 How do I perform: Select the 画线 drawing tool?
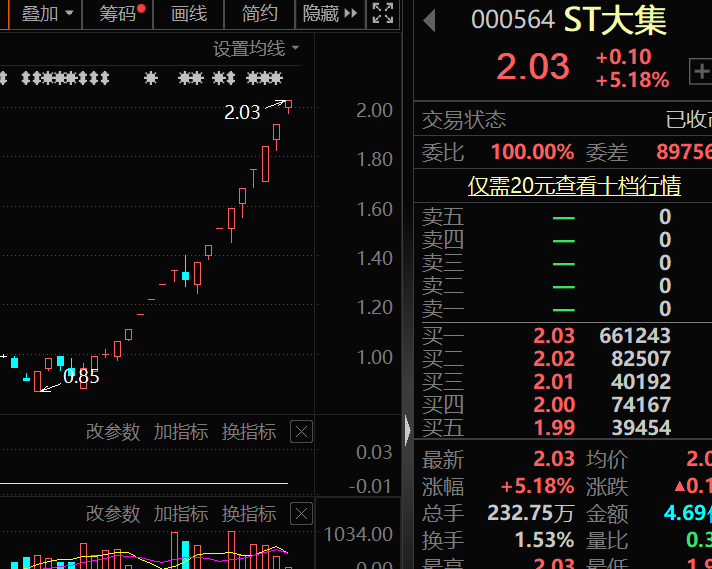point(189,14)
